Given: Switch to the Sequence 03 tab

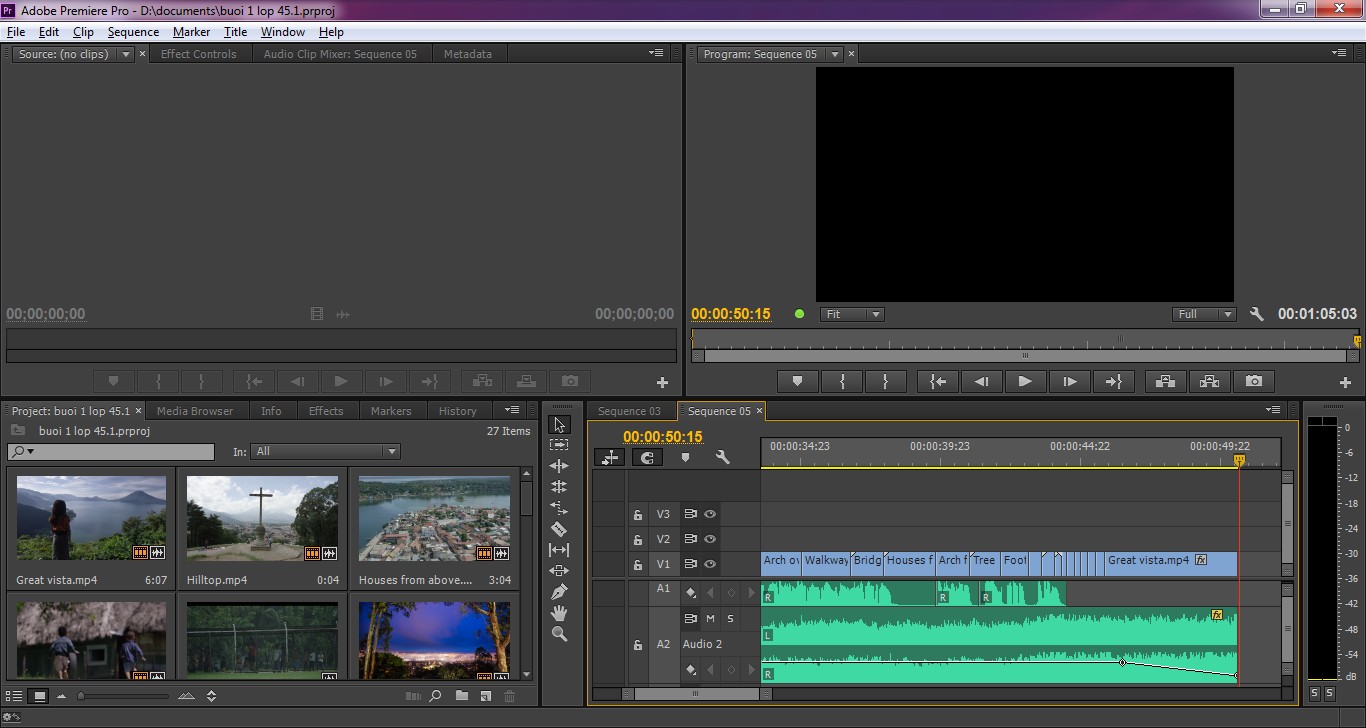Looking at the screenshot, I should (630, 411).
